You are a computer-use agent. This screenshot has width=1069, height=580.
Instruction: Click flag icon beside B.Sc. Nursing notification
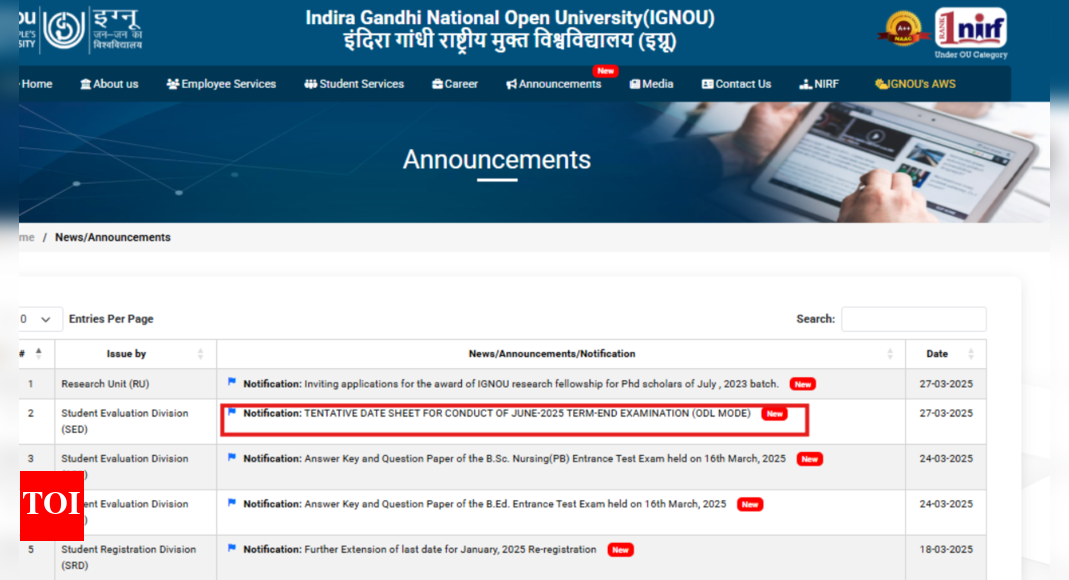pyautogui.click(x=232, y=457)
